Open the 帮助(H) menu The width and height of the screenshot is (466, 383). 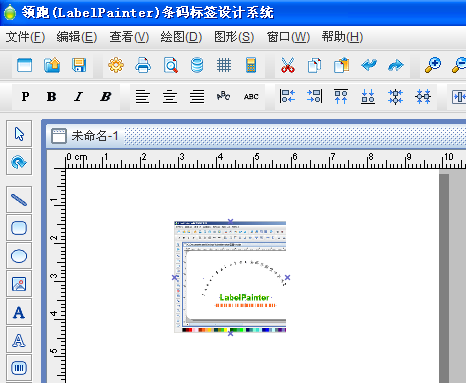[342, 37]
